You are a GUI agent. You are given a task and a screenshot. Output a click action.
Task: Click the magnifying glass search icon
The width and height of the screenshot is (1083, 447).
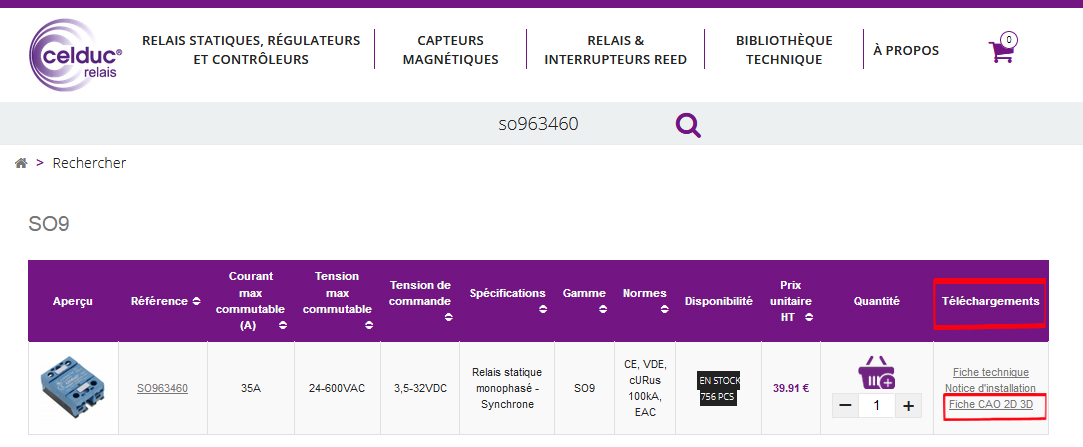click(688, 125)
